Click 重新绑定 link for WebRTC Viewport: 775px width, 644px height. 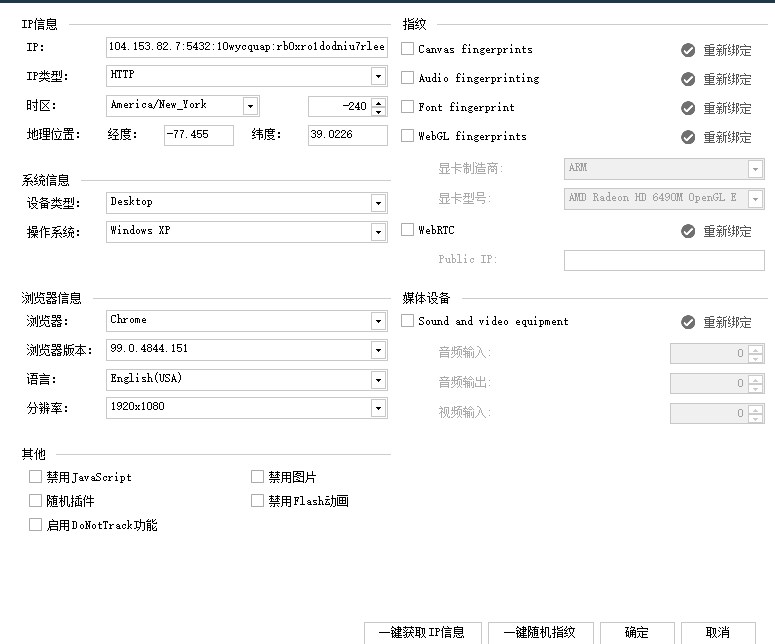pyautogui.click(x=728, y=231)
